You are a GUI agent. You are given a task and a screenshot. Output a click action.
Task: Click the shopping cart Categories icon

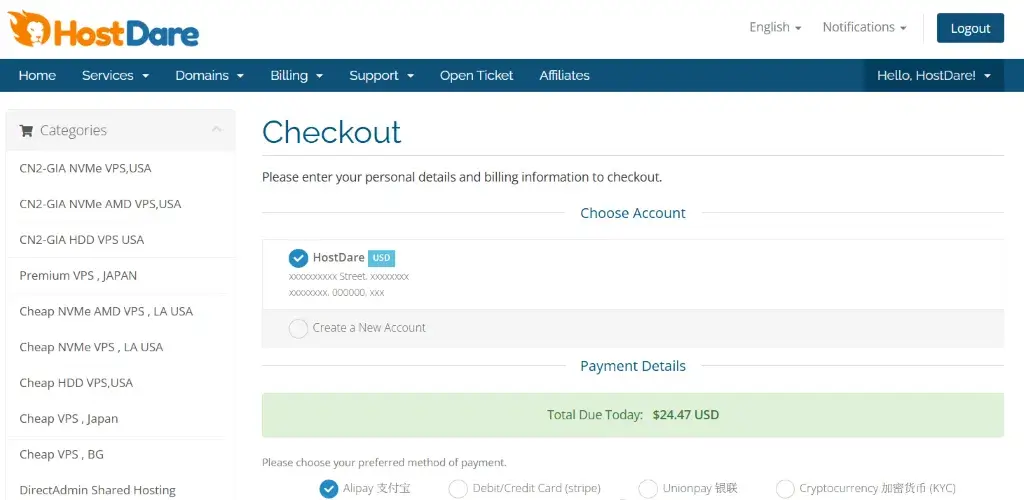tap(26, 131)
